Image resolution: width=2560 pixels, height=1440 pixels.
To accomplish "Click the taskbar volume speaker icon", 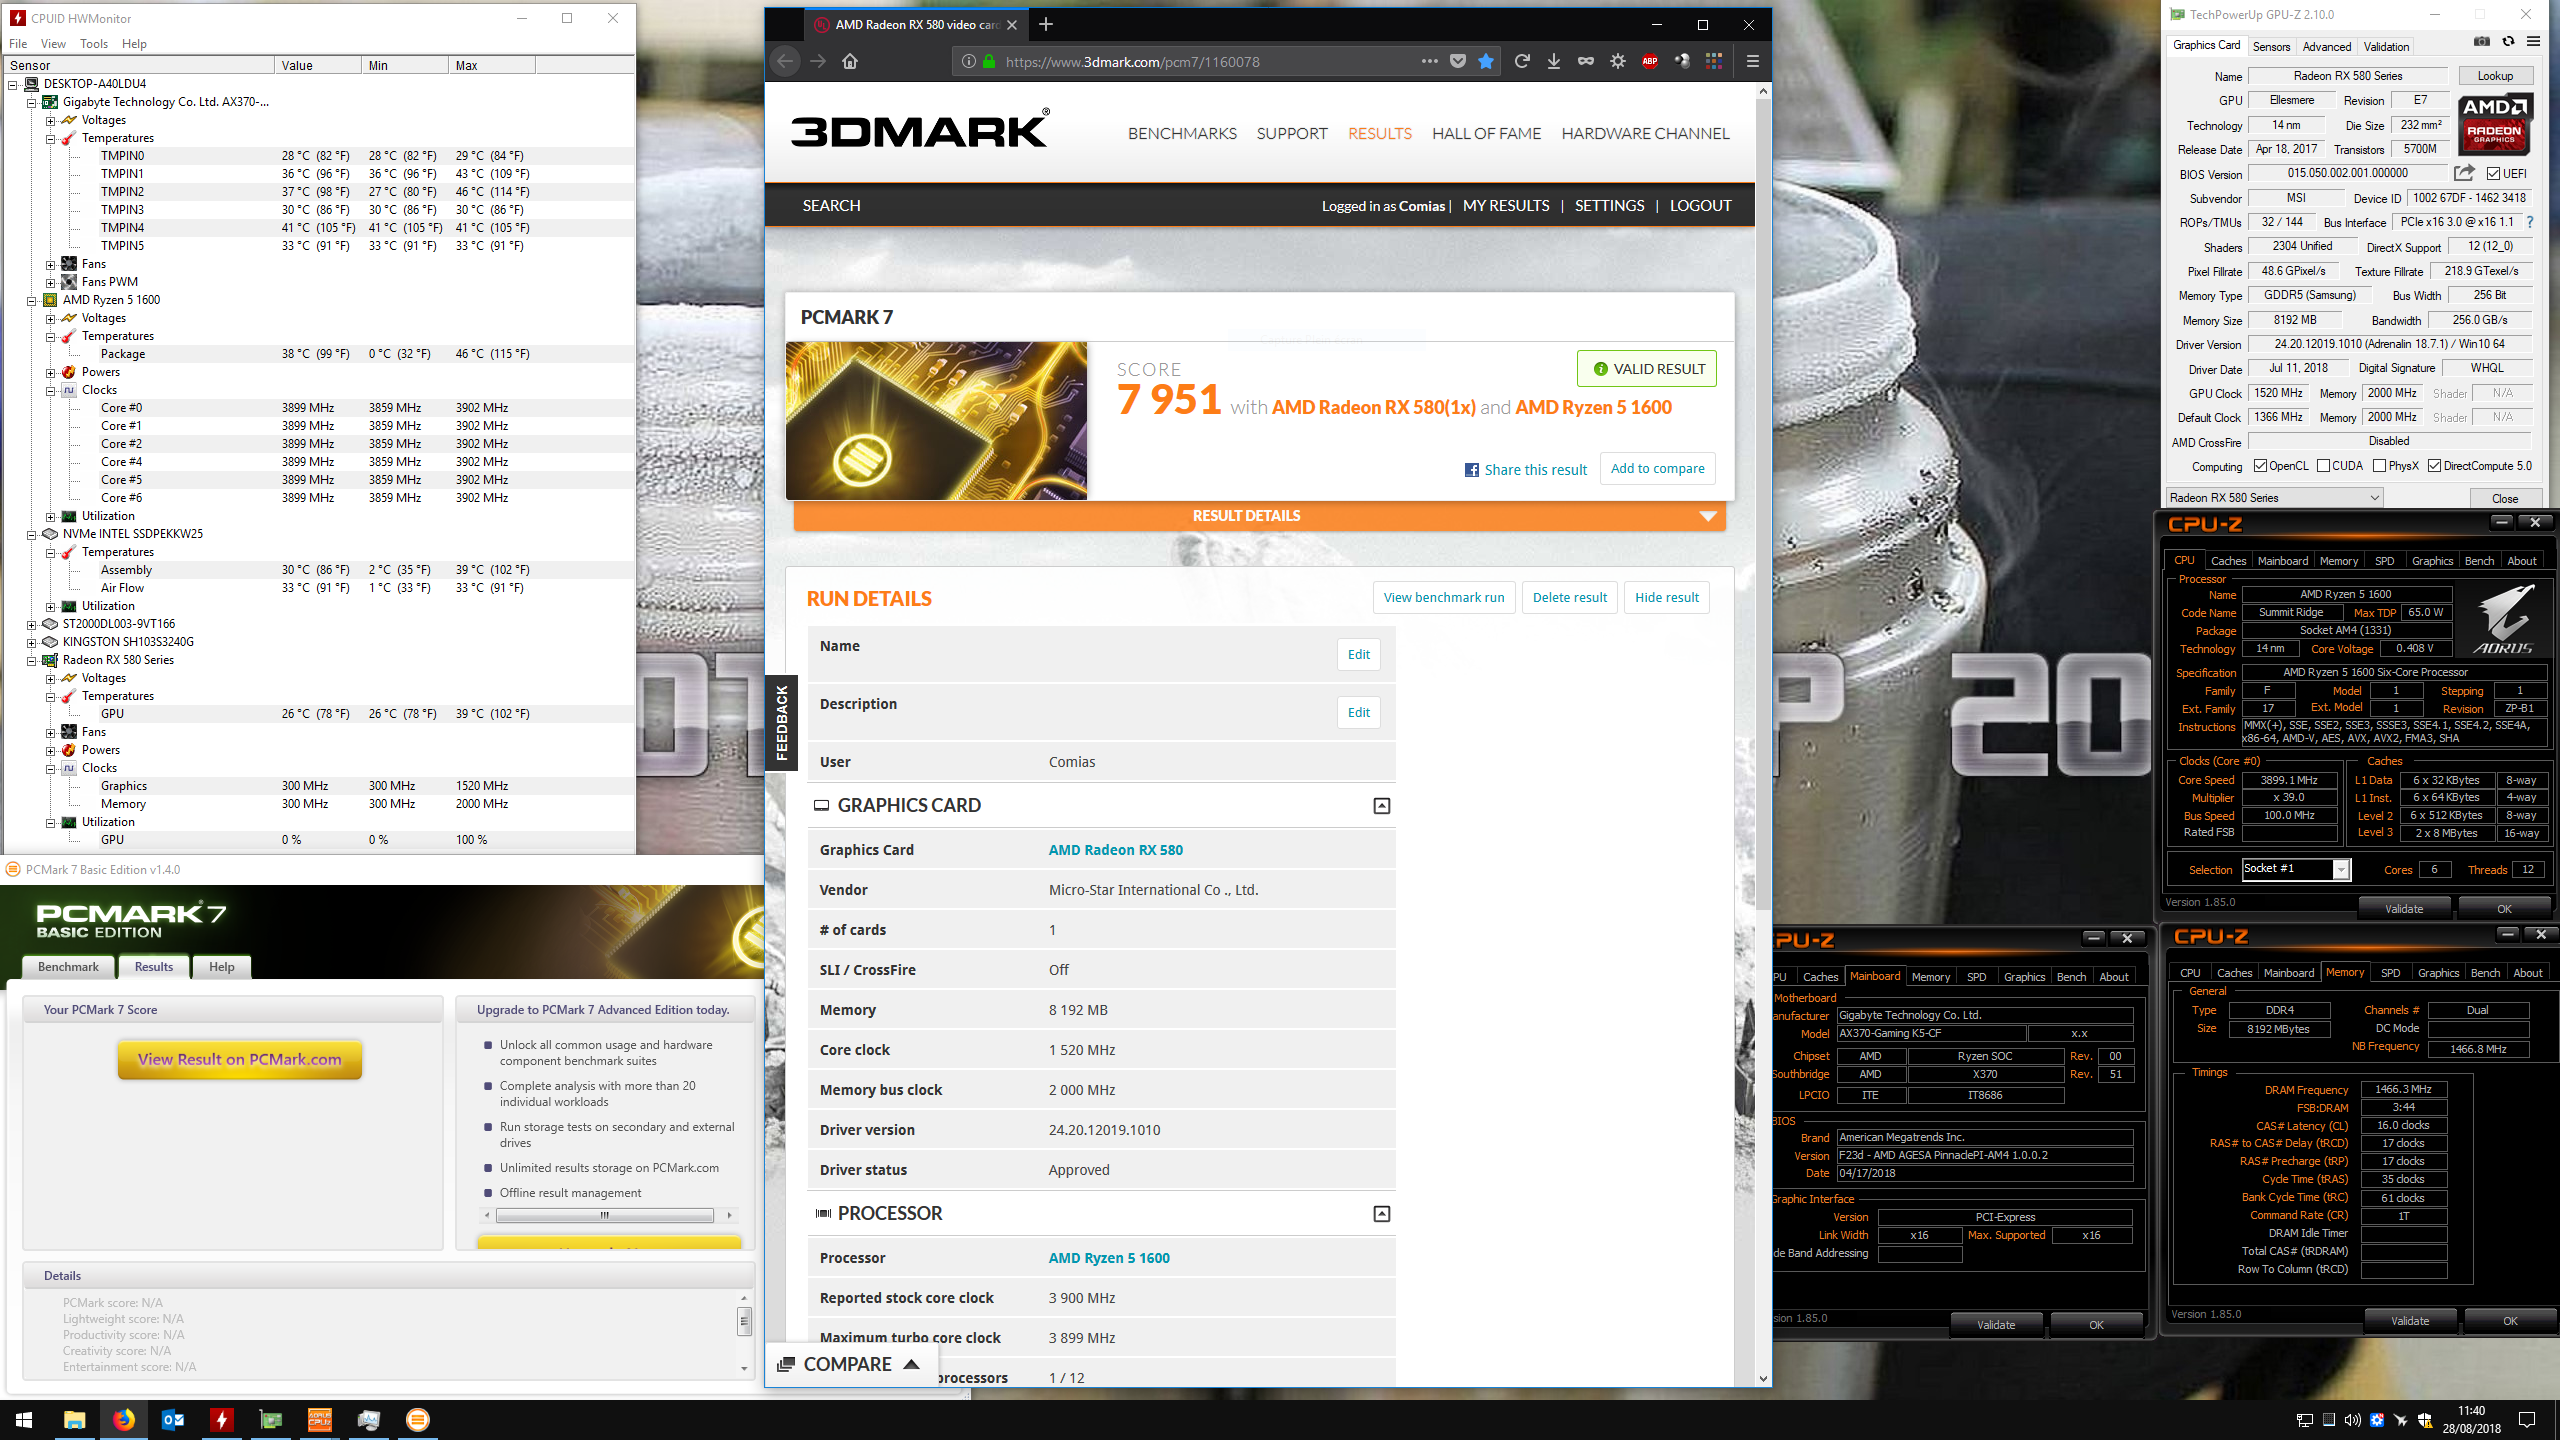I will click(x=2352, y=1420).
